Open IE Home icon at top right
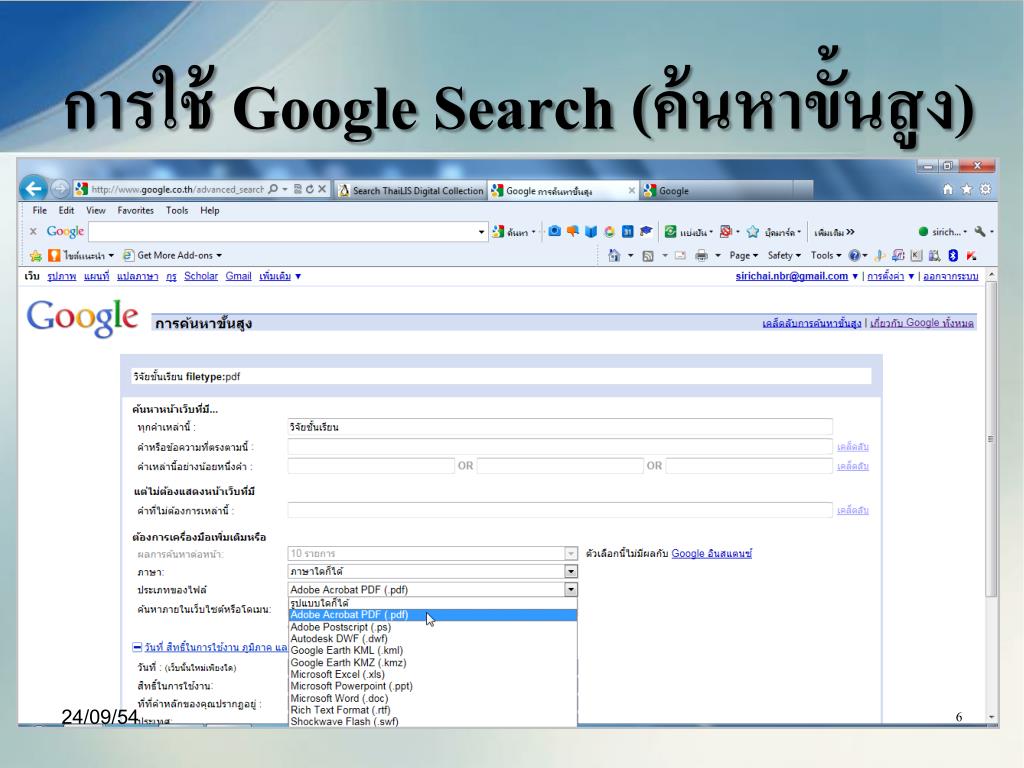This screenshot has width=1024, height=768. tap(948, 189)
